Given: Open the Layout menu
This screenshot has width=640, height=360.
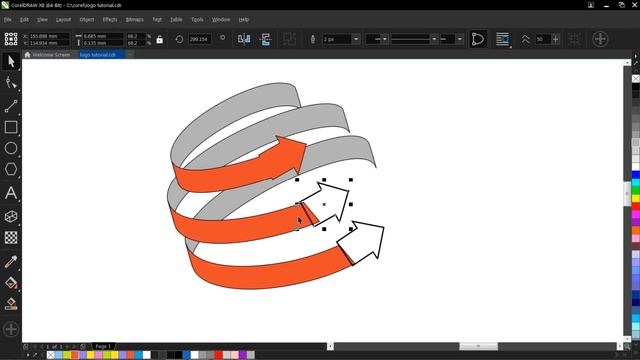Looking at the screenshot, I should pyautogui.click(x=63, y=20).
